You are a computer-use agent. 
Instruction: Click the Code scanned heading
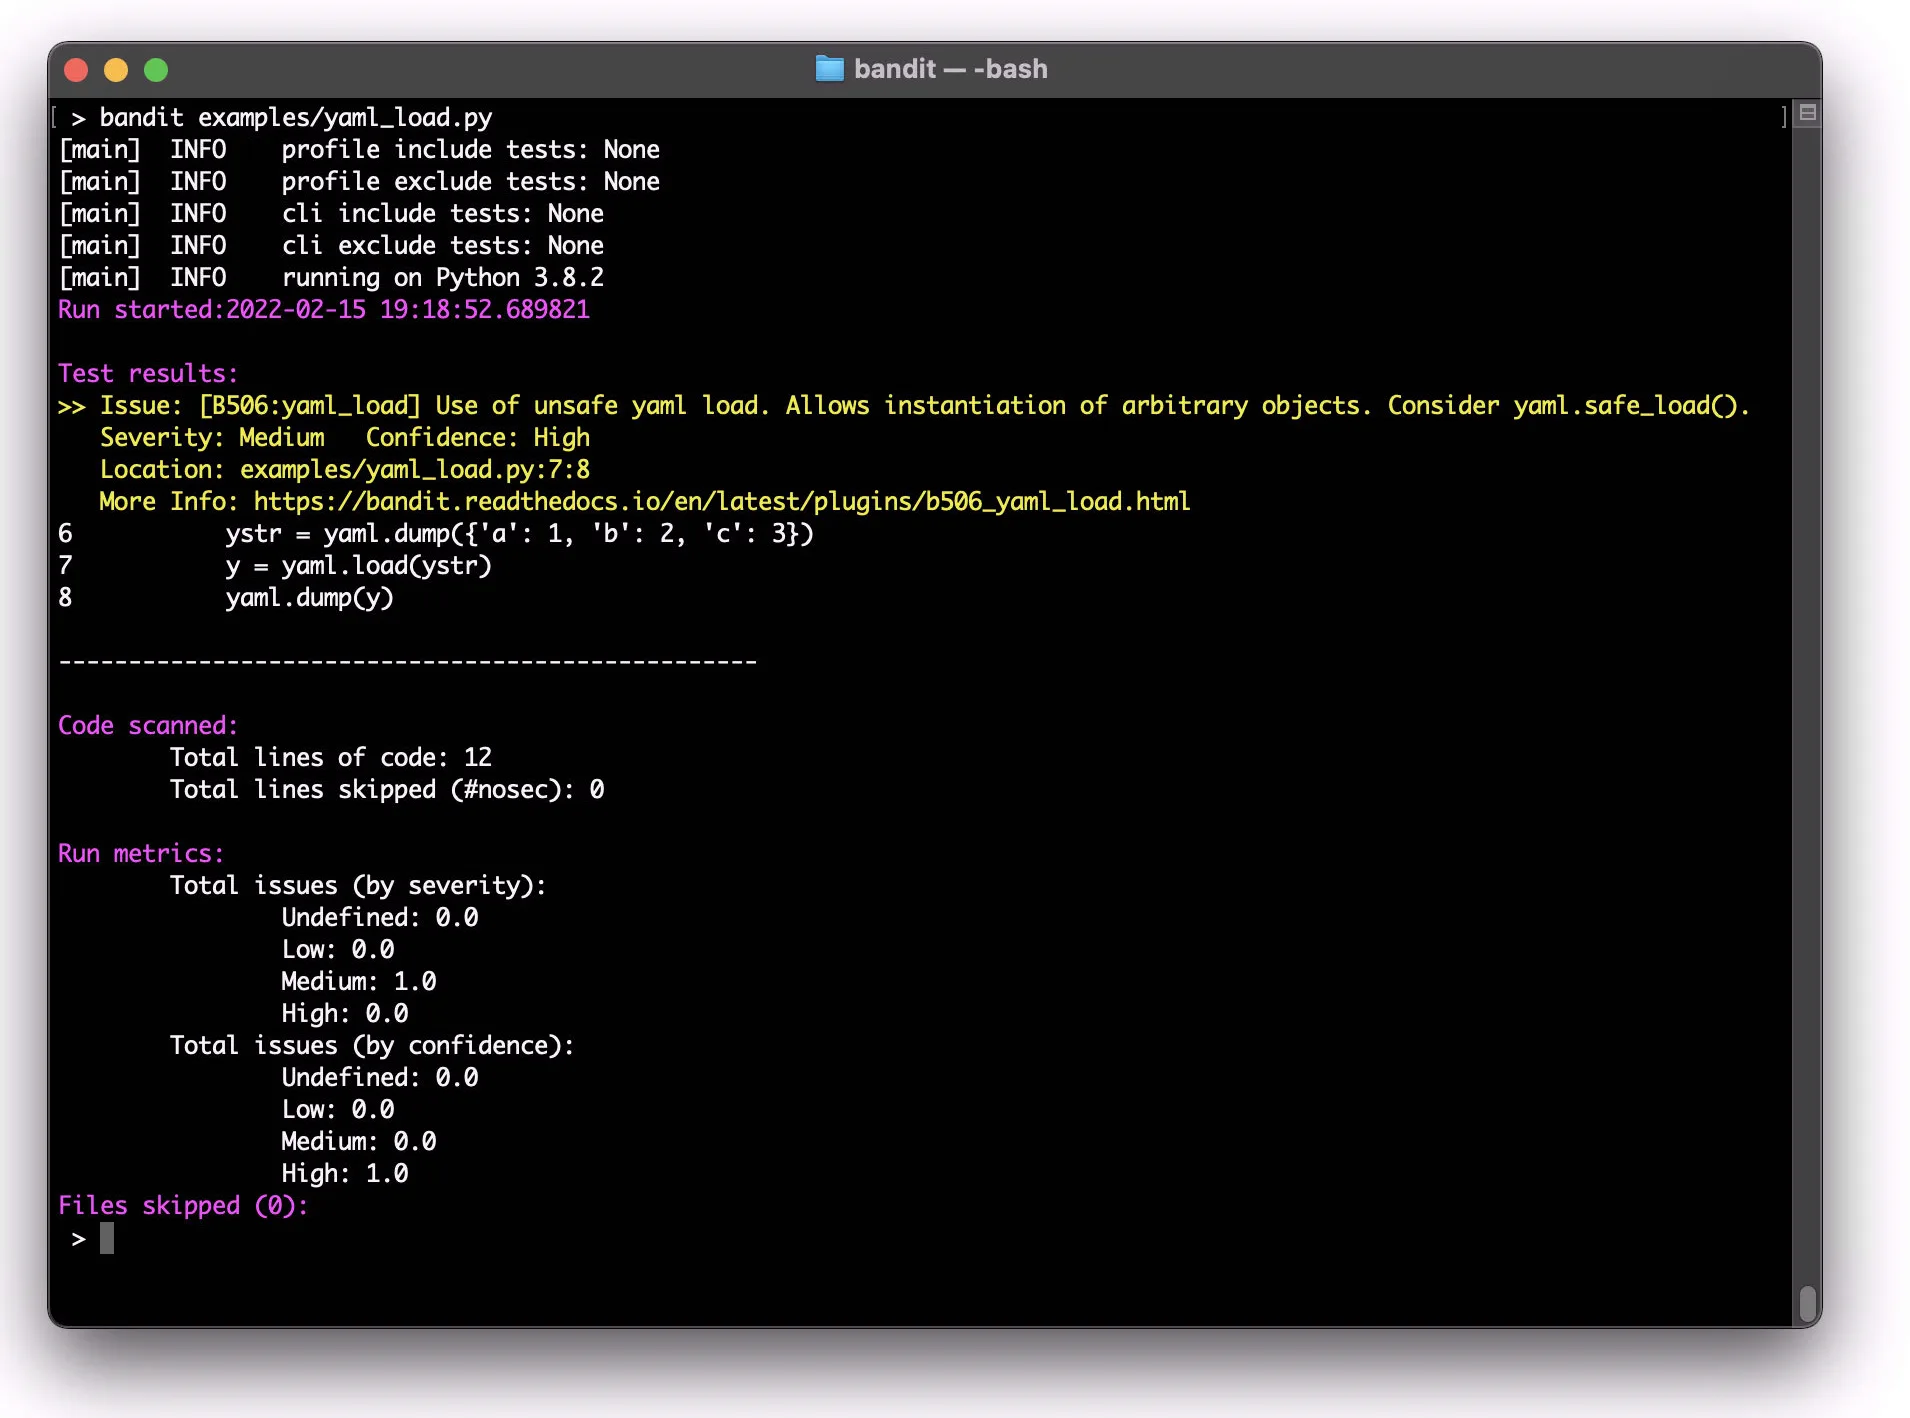pos(147,725)
